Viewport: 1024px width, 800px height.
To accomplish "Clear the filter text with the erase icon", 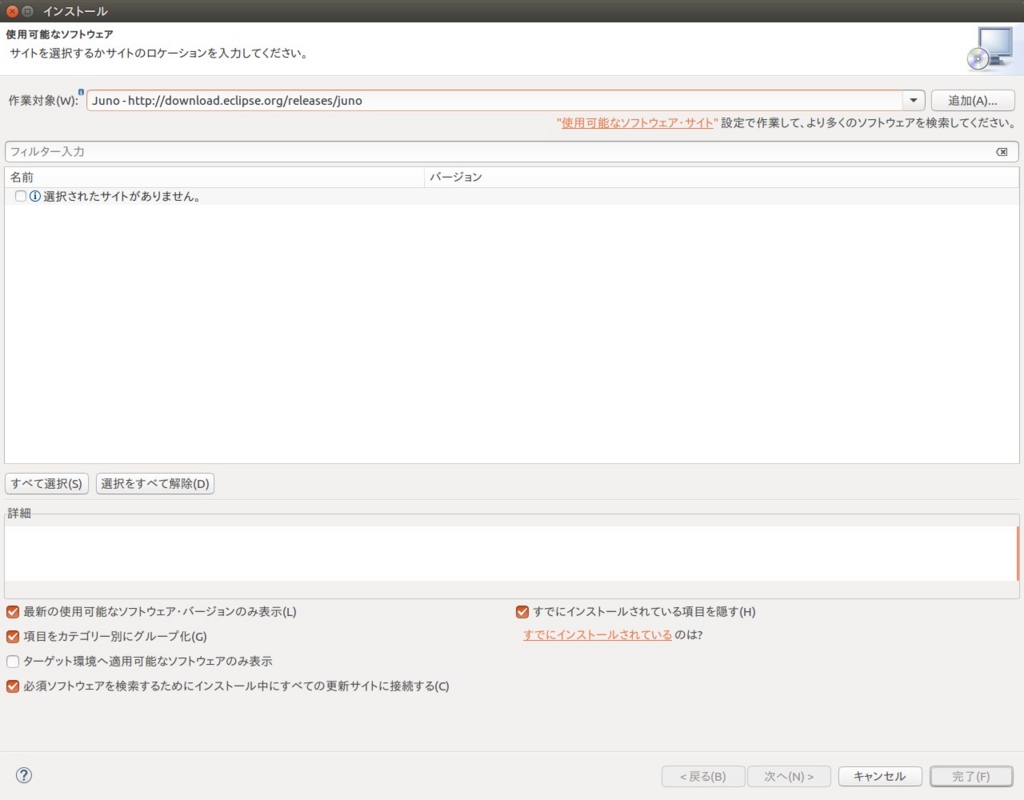I will (1001, 152).
